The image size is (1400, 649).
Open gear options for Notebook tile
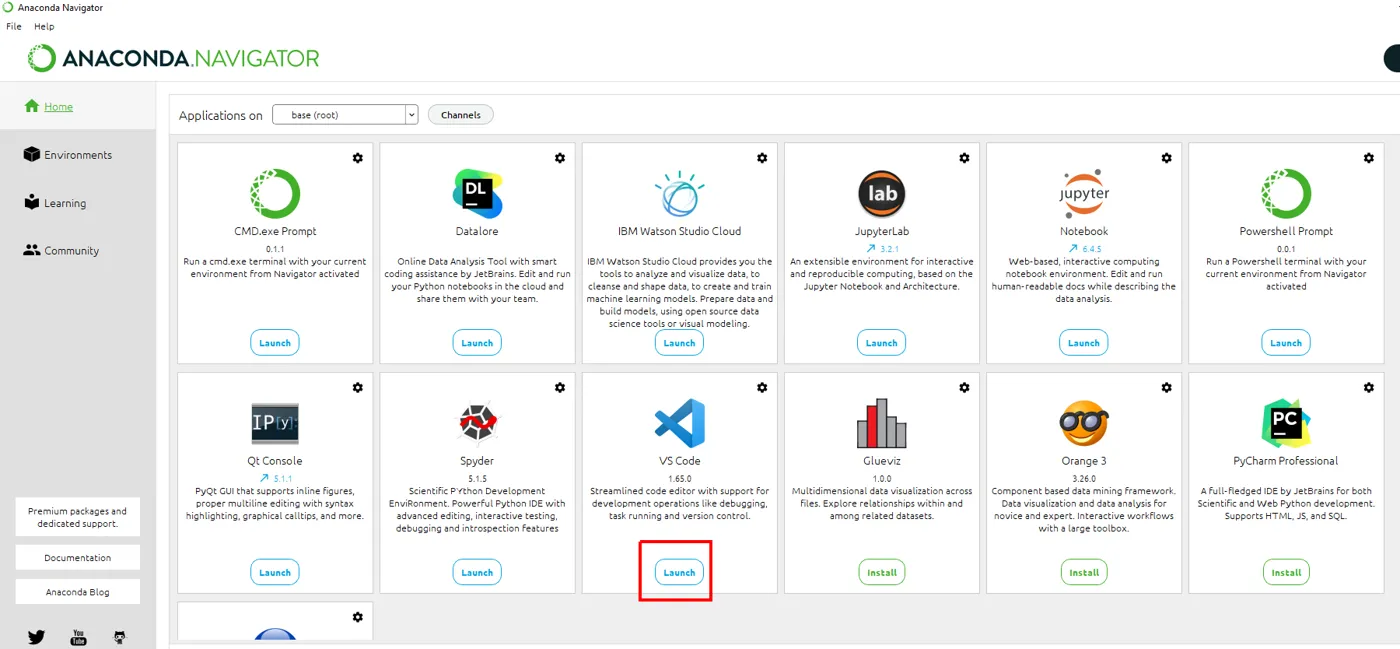point(1166,158)
